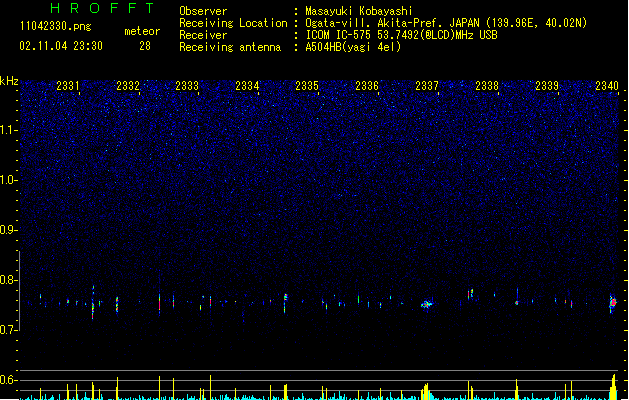Click time marker 2340
Screen dimensions: 629x400
pos(607,86)
